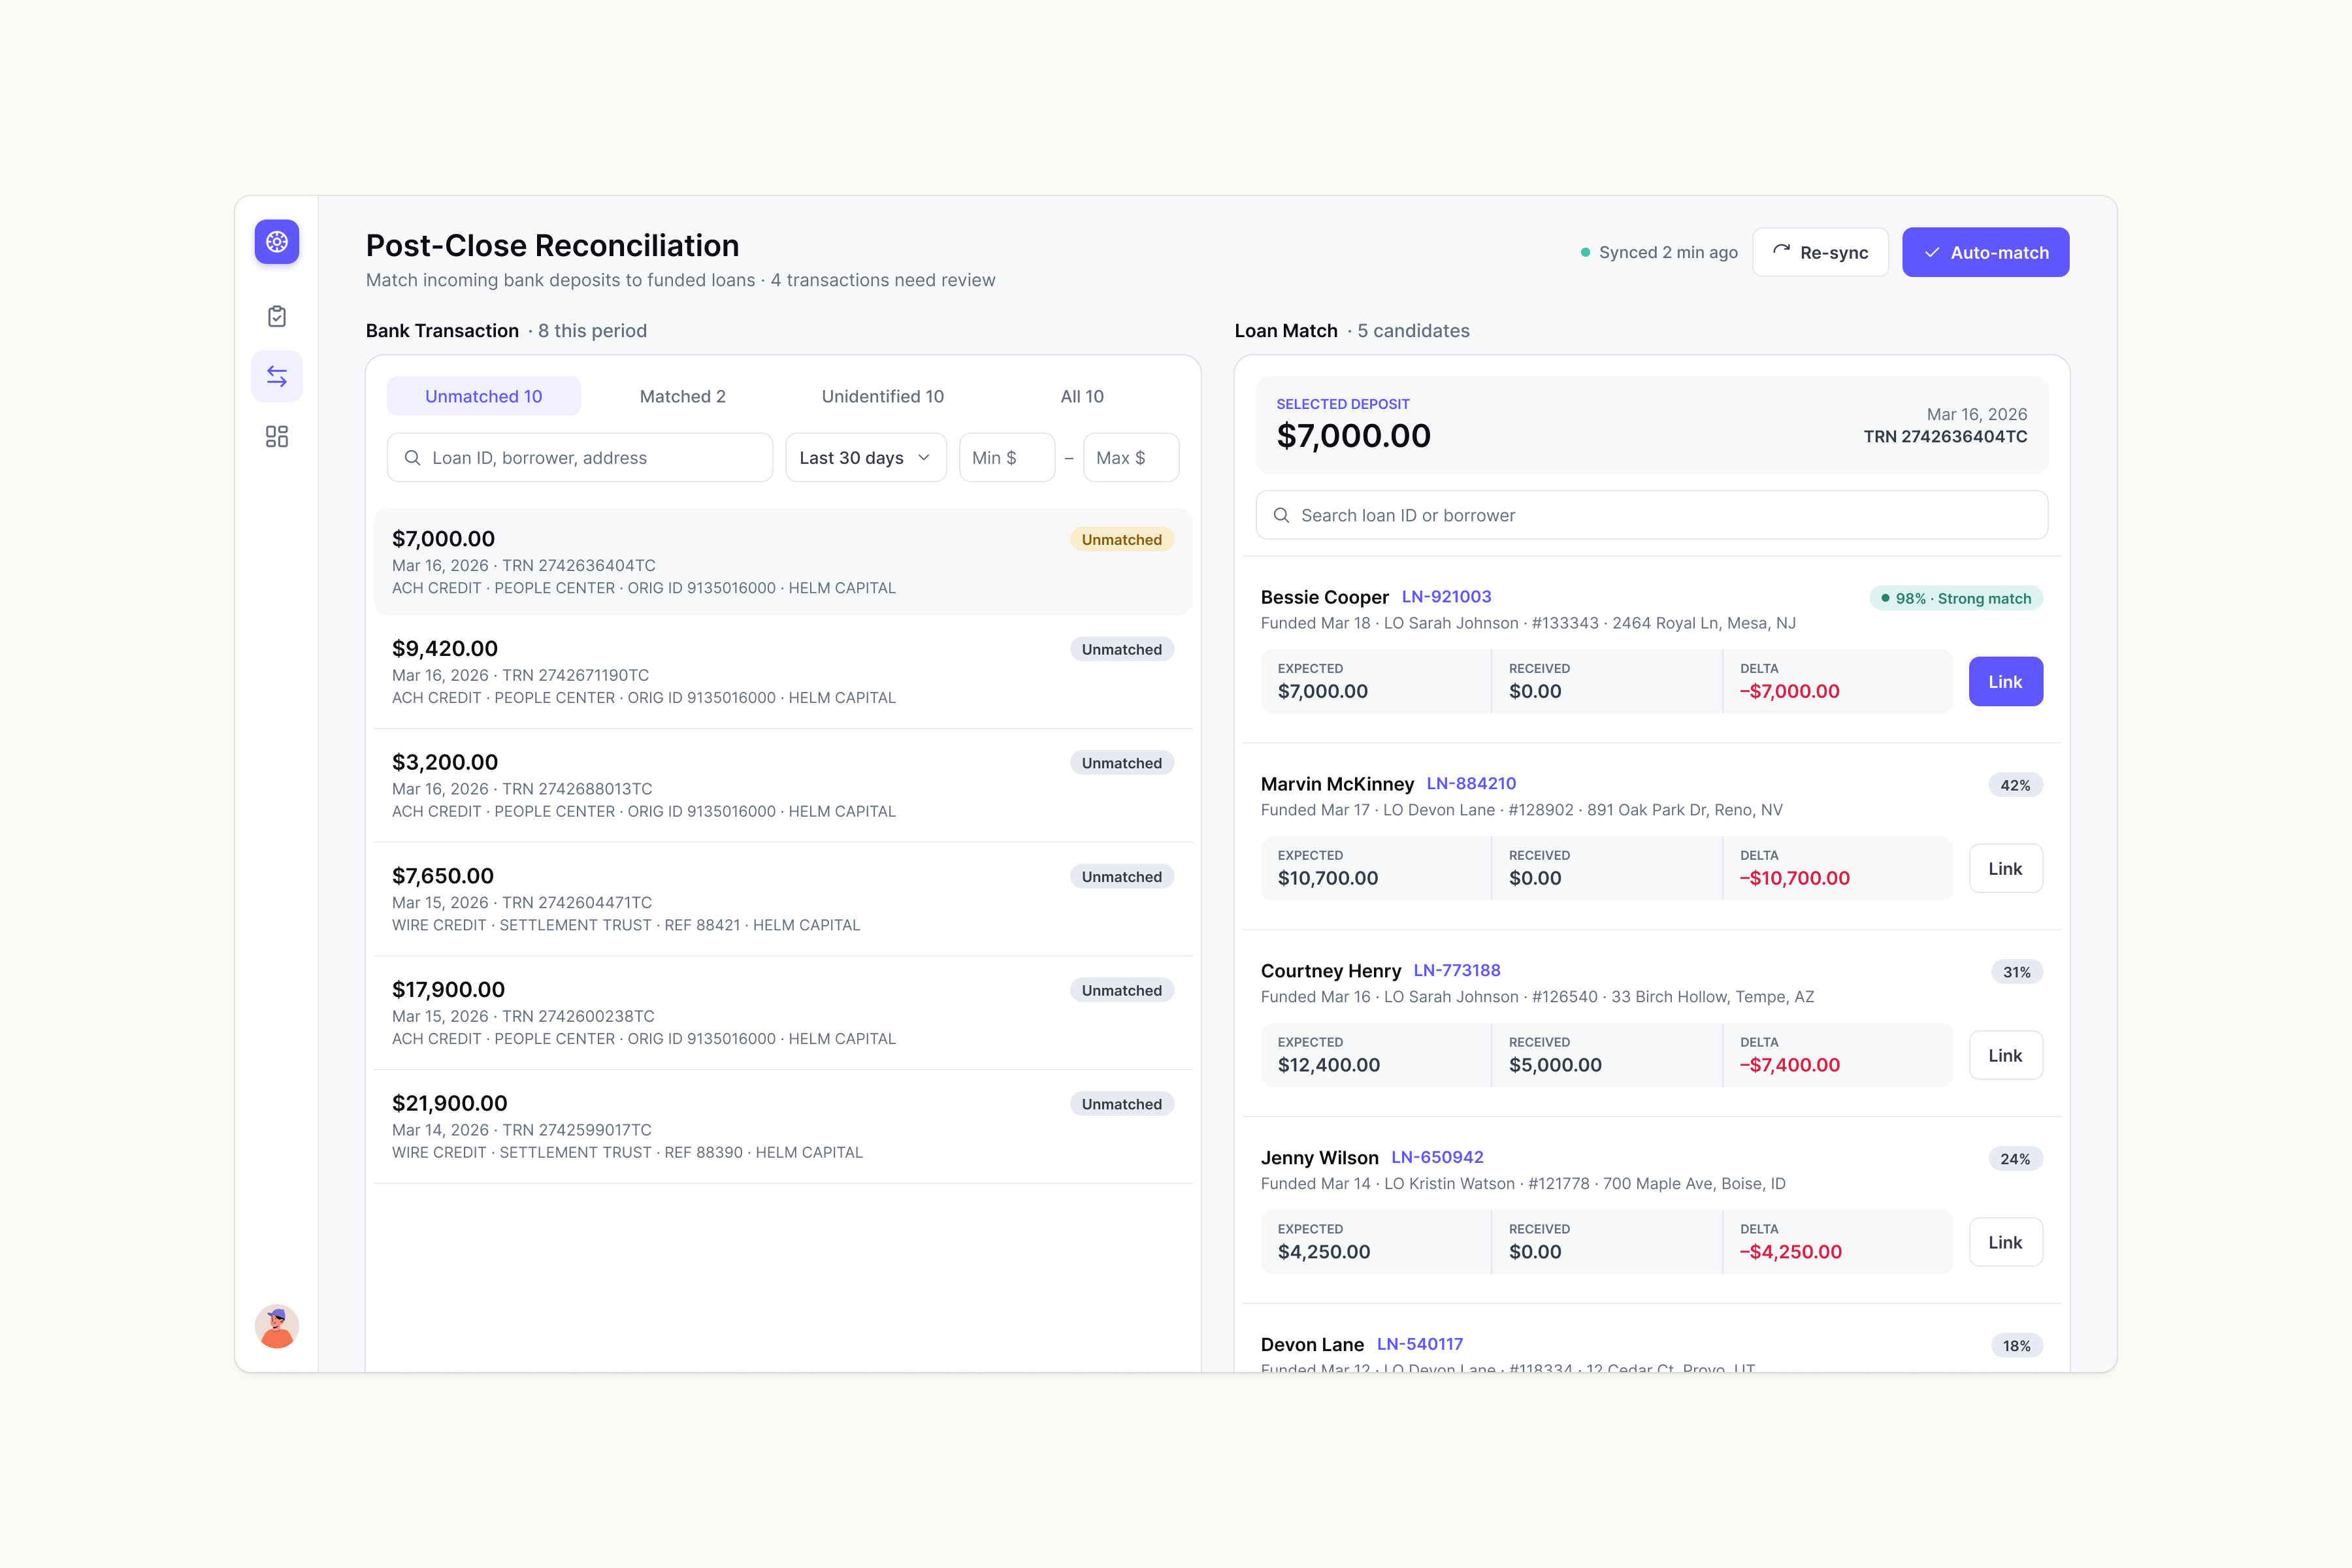Select the $9,420.00 bank transaction
This screenshot has width=2352, height=1568.
pos(783,672)
